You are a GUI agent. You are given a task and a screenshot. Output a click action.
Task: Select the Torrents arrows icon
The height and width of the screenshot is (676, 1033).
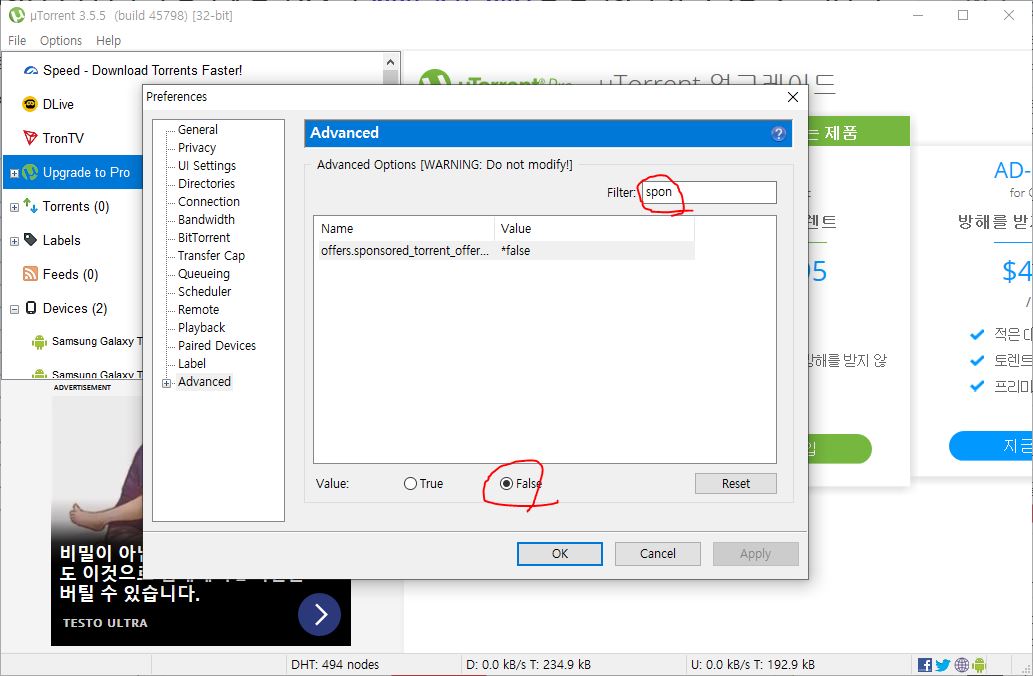[30, 206]
